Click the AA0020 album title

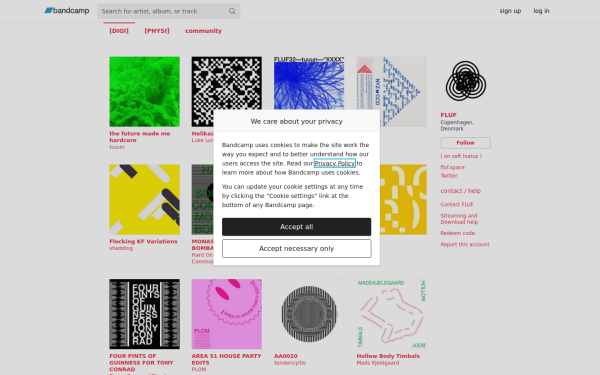click(286, 356)
